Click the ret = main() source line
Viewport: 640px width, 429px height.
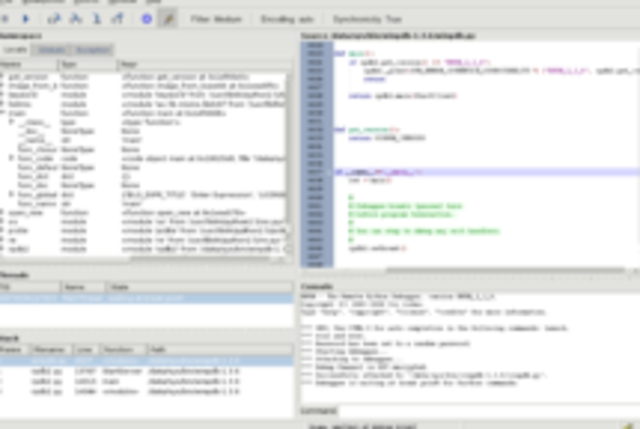click(x=370, y=180)
